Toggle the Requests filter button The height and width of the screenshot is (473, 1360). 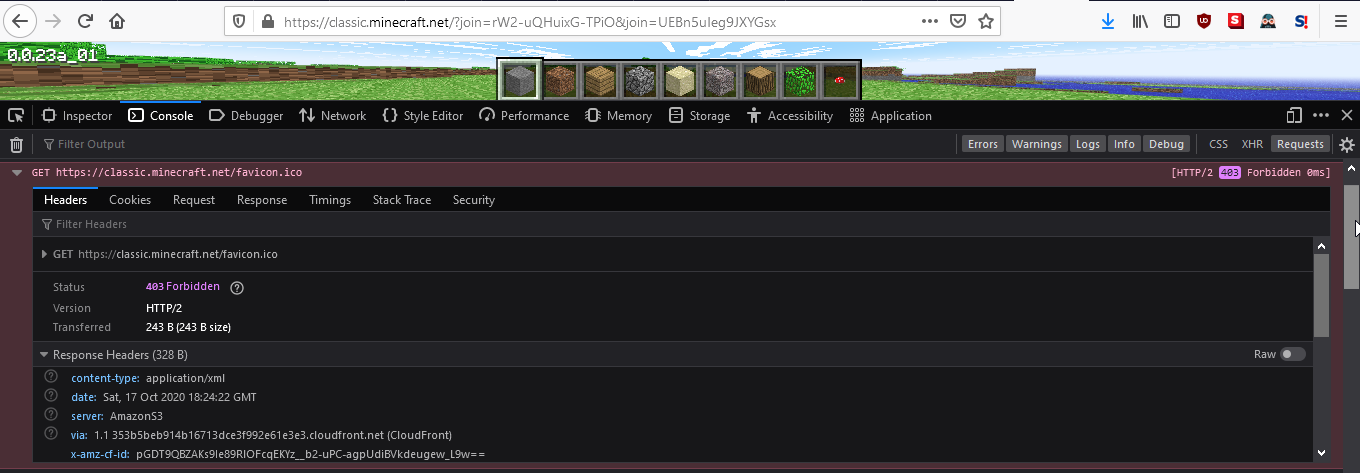(x=1300, y=144)
